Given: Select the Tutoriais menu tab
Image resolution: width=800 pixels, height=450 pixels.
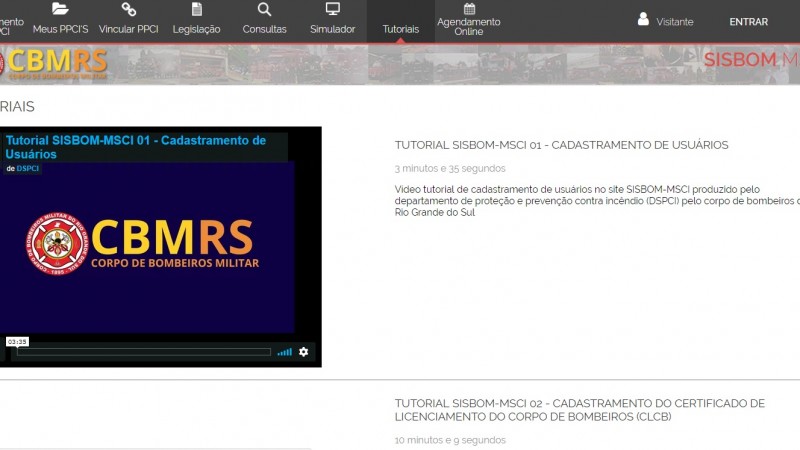Looking at the screenshot, I should point(401,22).
